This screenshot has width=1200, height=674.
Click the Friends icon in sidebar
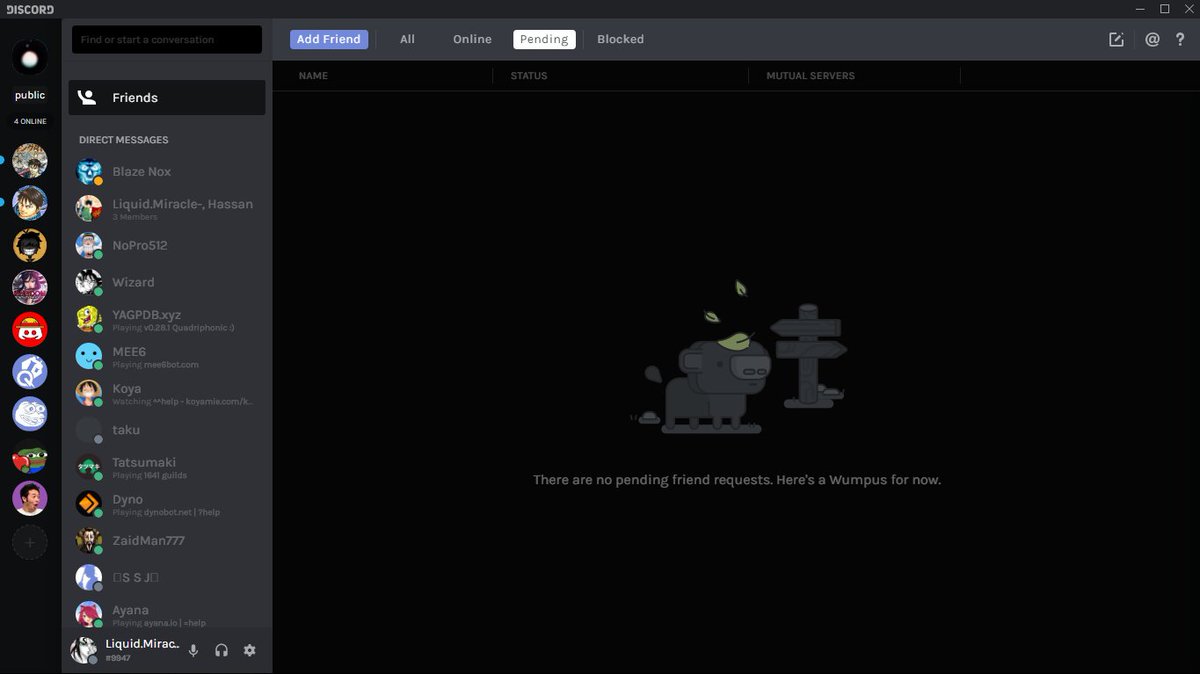87,98
